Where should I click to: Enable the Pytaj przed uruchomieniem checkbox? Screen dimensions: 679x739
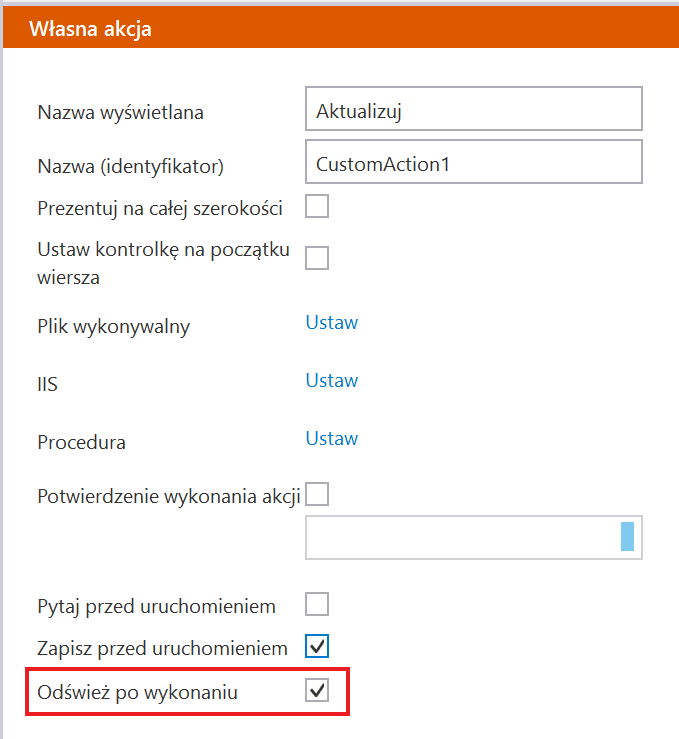click(x=317, y=604)
